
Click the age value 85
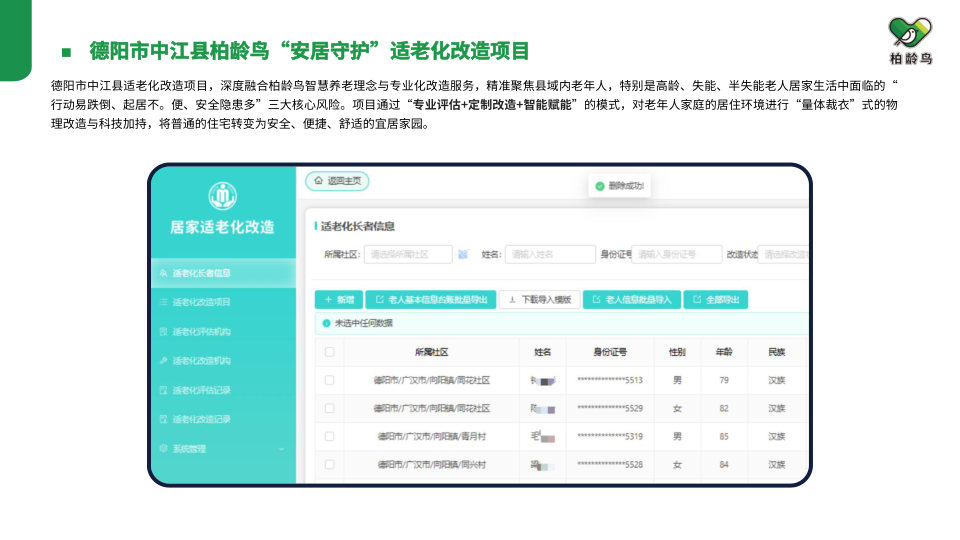pyautogui.click(x=724, y=437)
